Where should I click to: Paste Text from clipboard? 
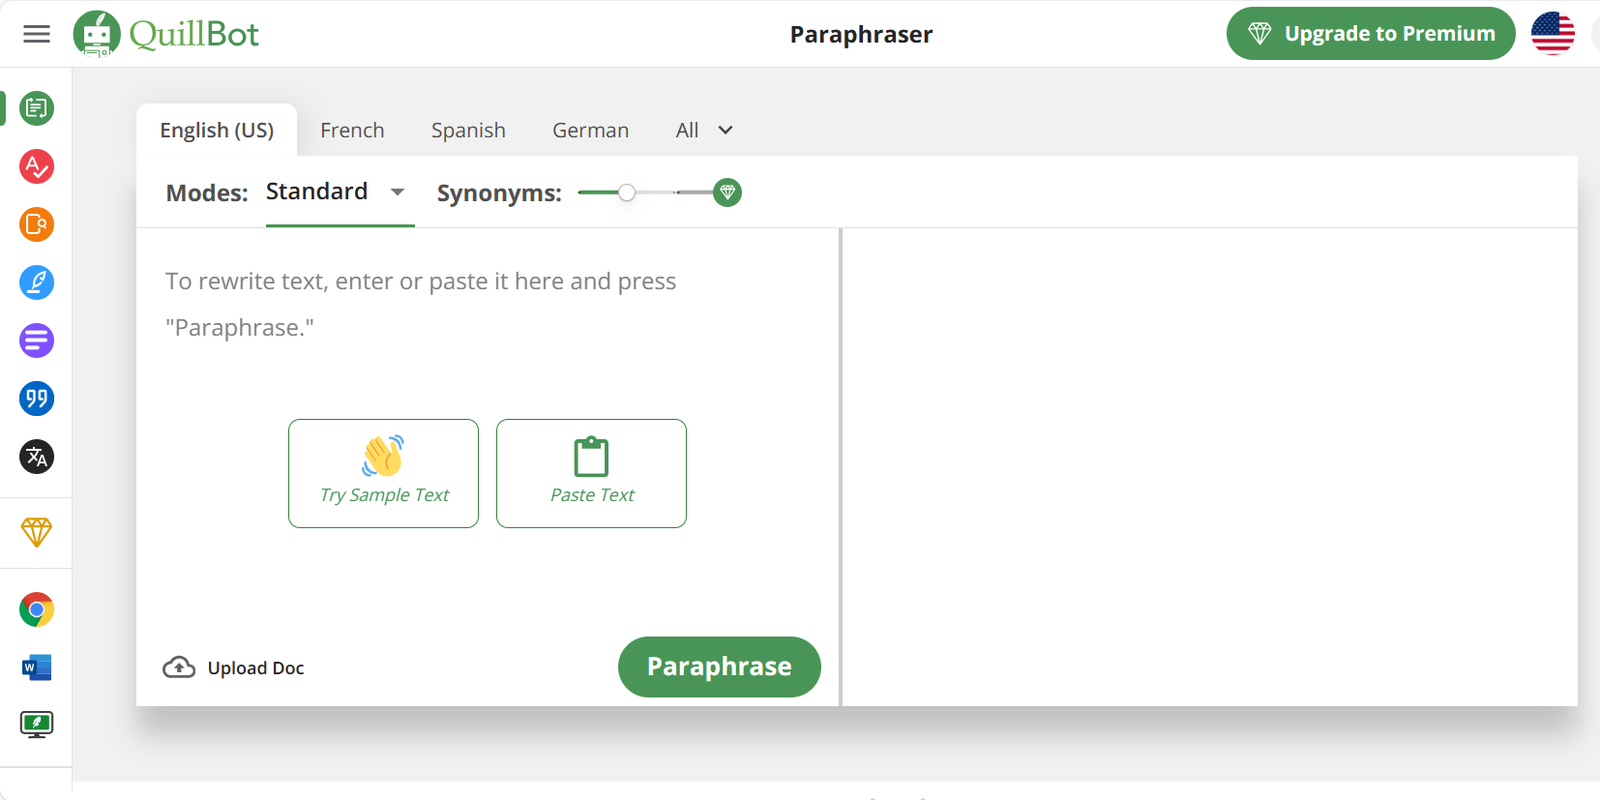point(591,473)
